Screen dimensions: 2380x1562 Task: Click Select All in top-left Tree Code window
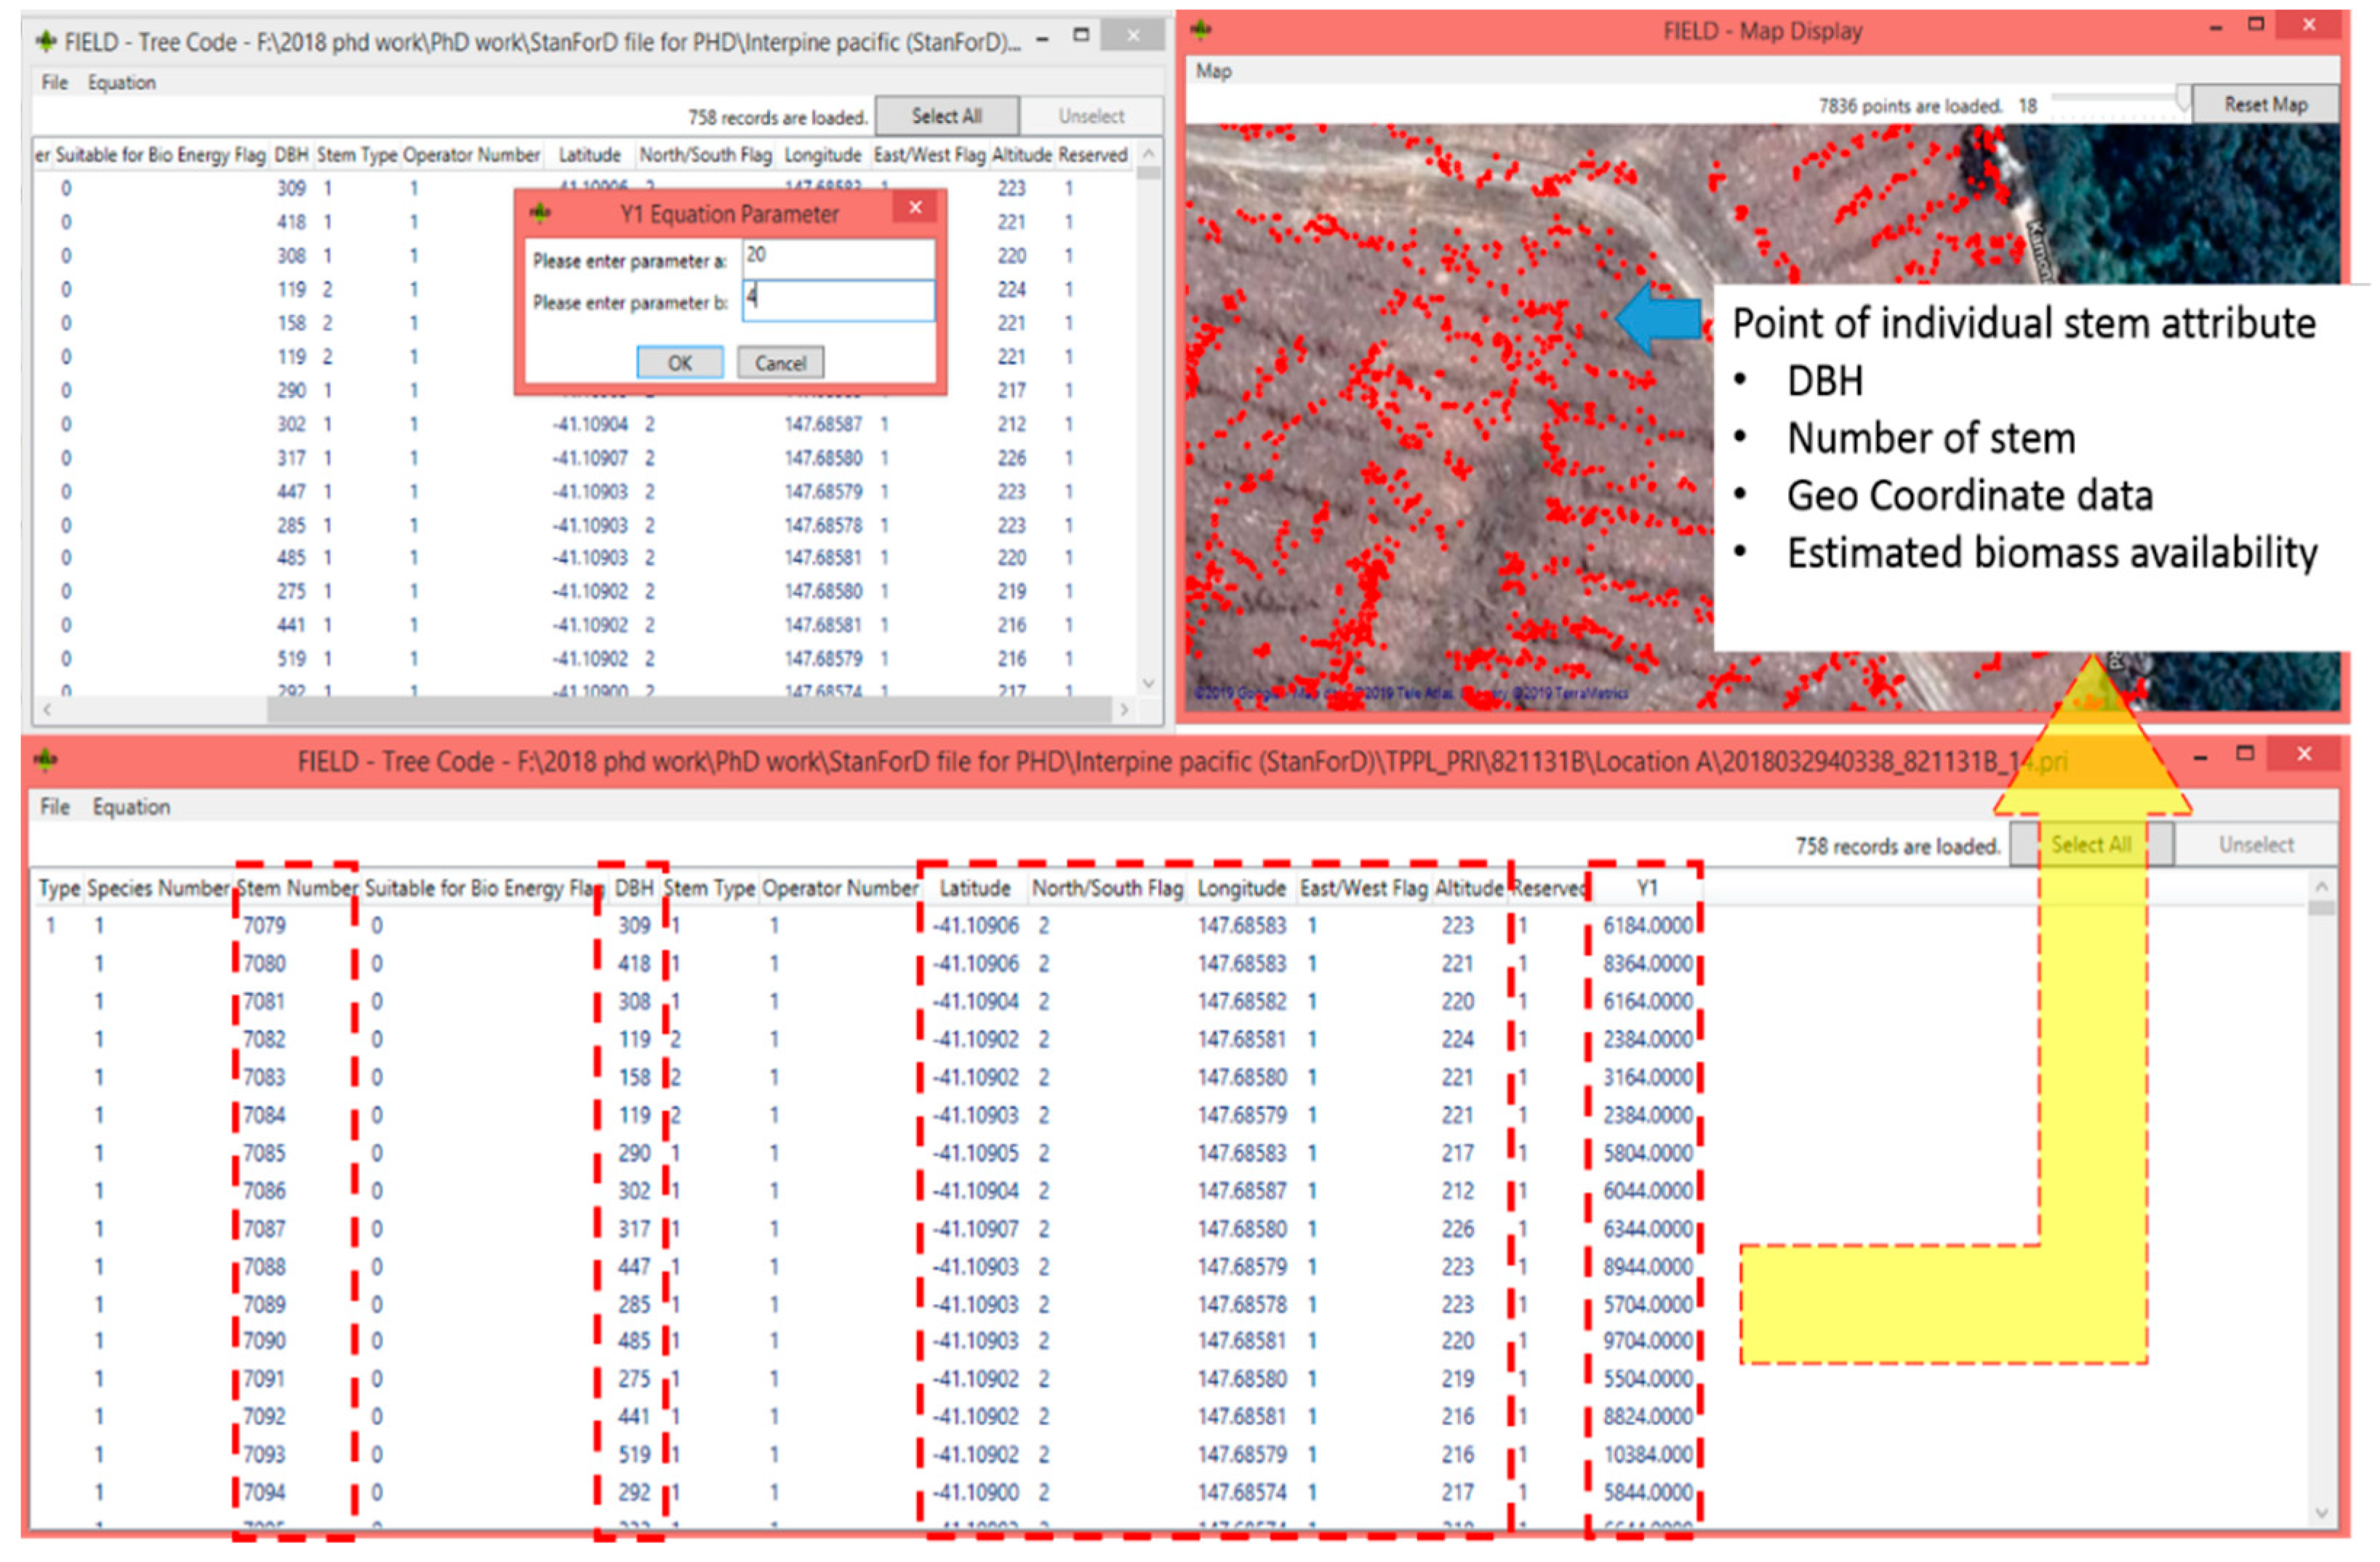point(947,116)
